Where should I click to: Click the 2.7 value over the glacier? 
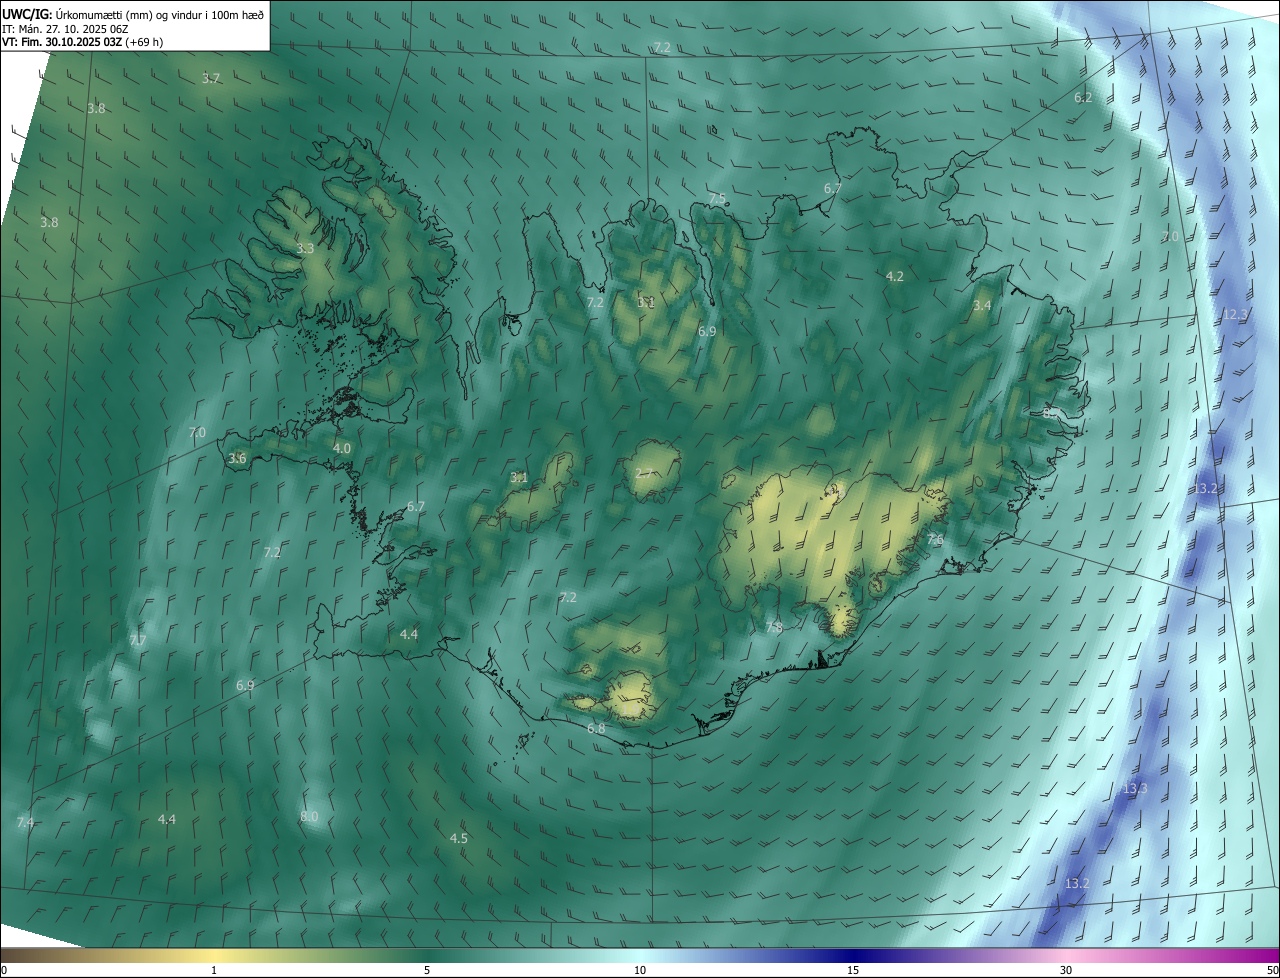644,473
